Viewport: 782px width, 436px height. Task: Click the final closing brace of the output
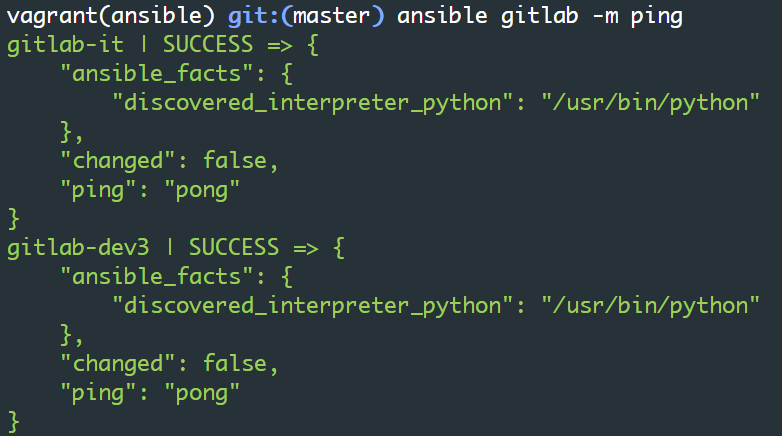[14, 419]
